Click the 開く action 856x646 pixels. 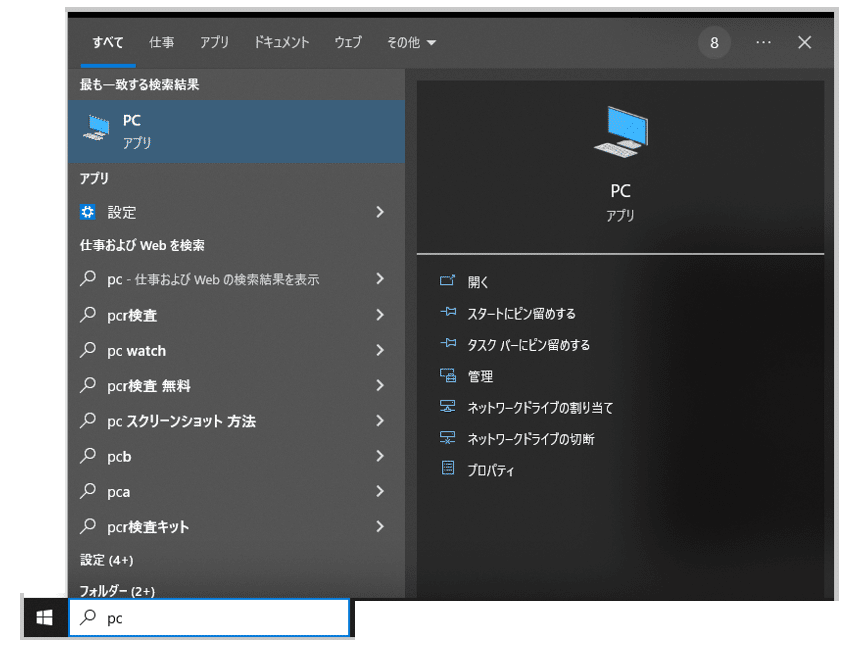pyautogui.click(x=478, y=282)
